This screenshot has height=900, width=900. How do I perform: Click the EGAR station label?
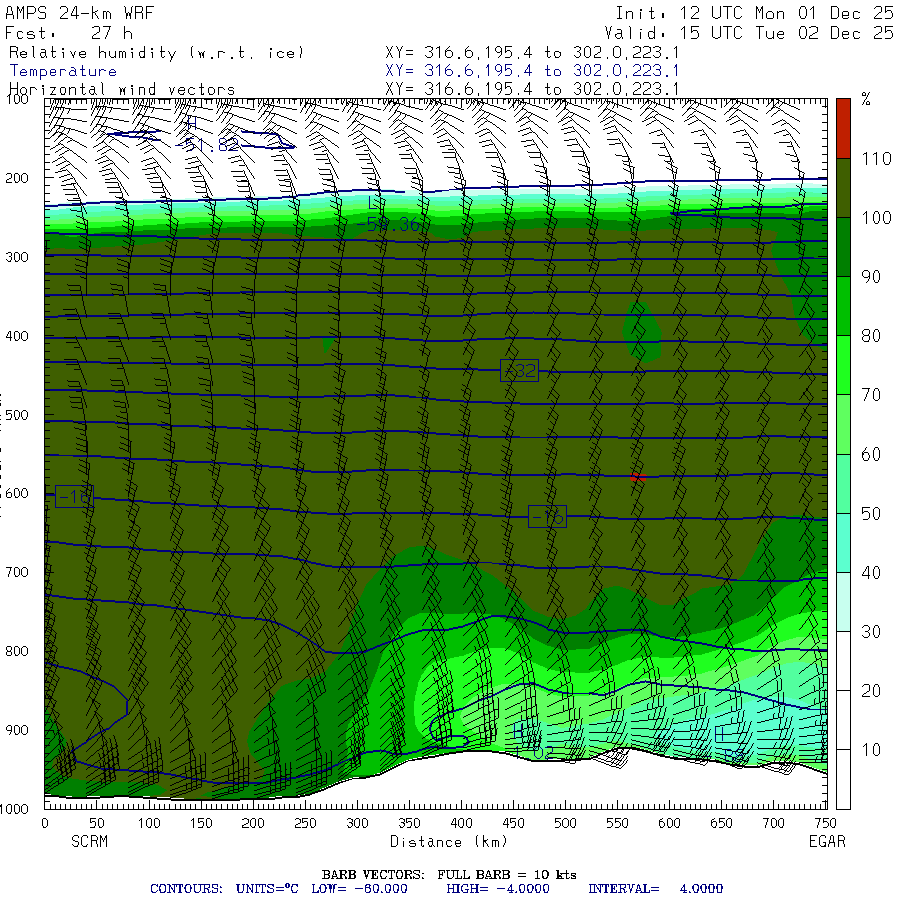coord(827,841)
